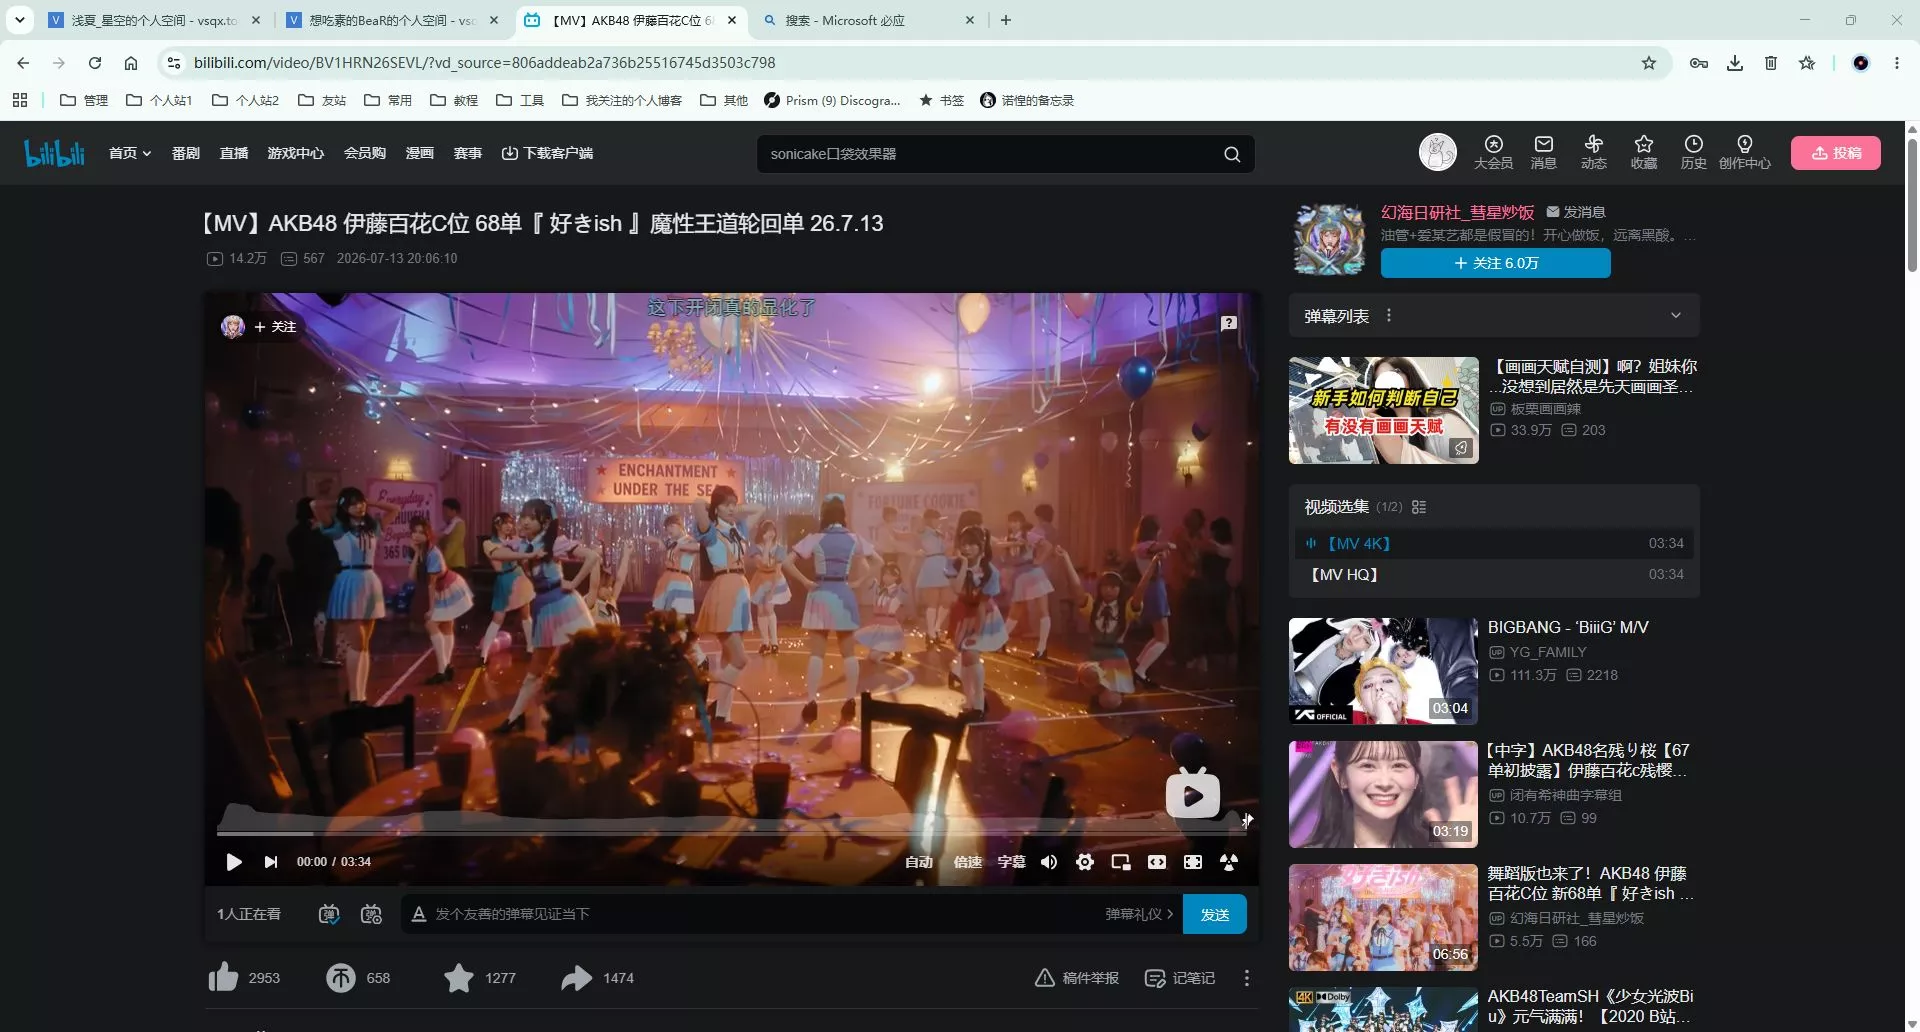
Task: Open subtitle 字幕 menu
Action: tap(1011, 862)
